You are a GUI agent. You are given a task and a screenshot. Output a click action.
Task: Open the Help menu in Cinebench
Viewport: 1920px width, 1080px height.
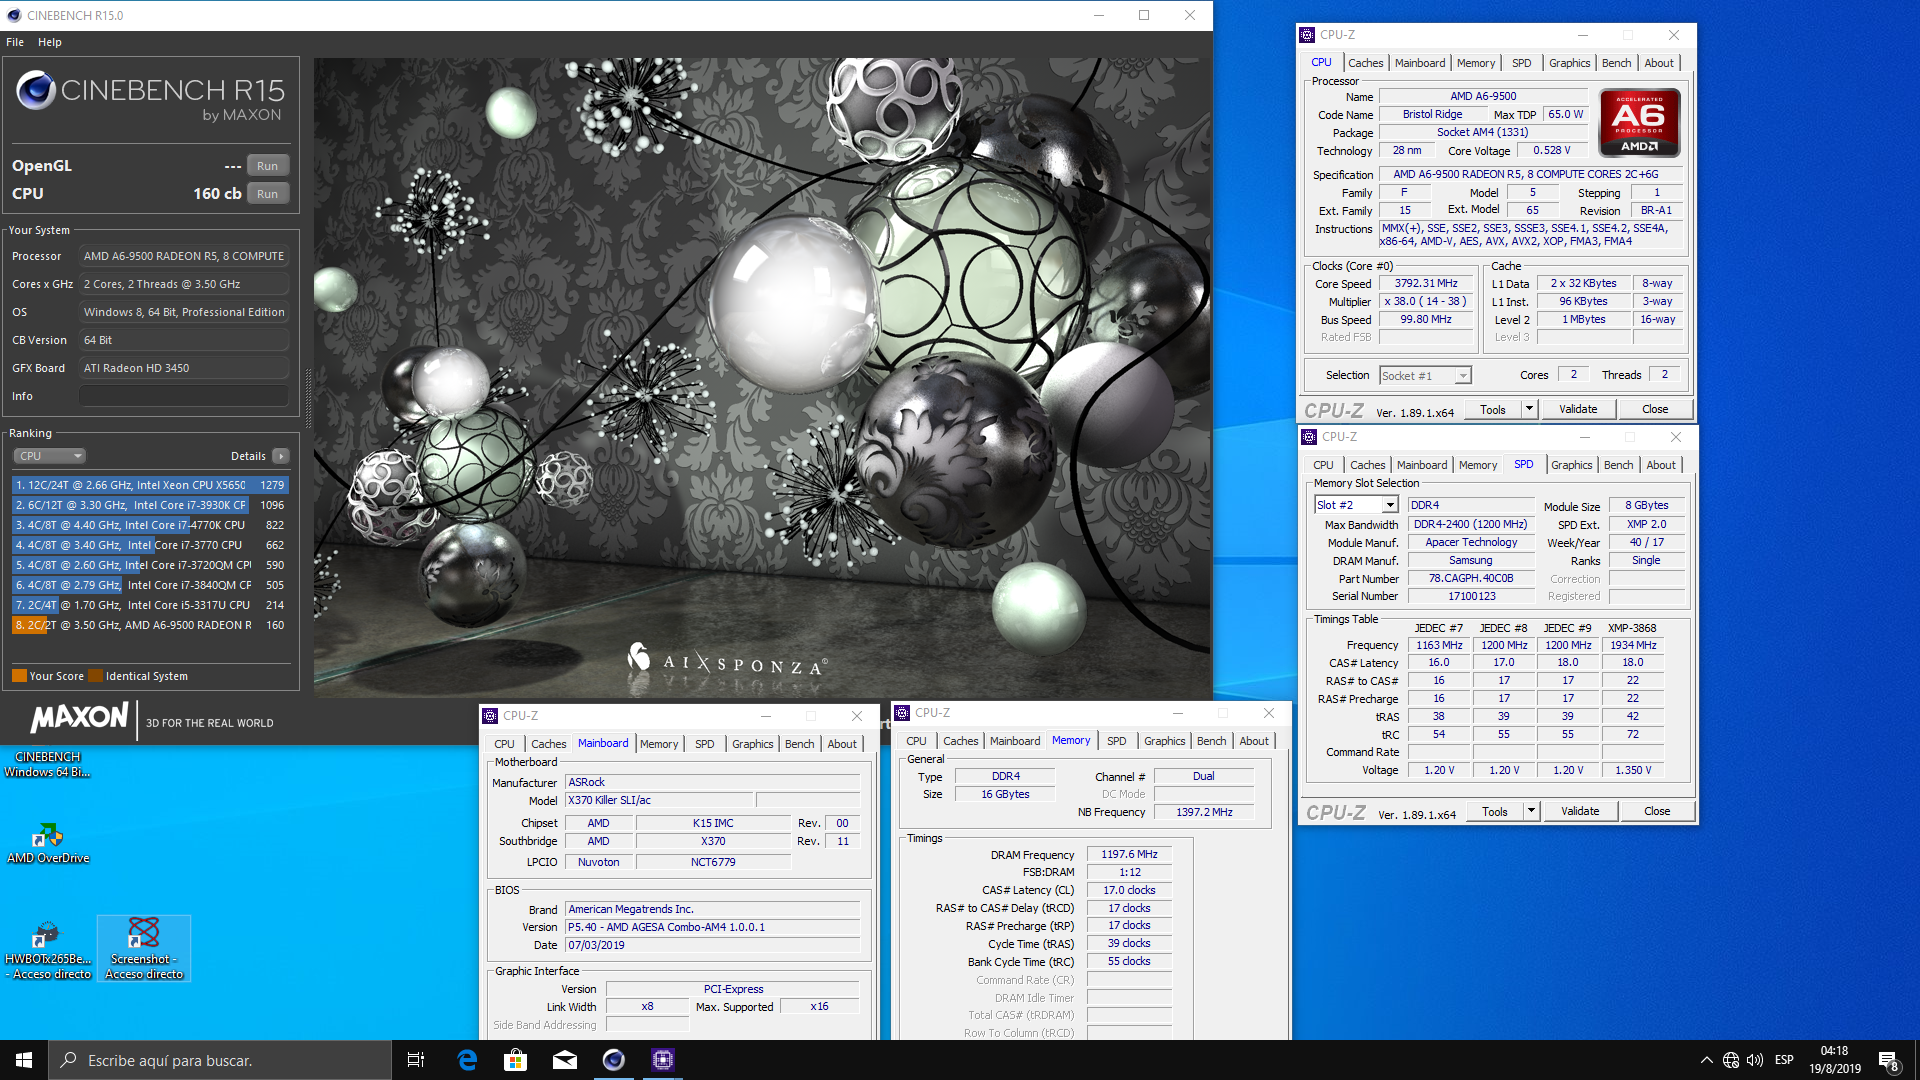pos(50,42)
